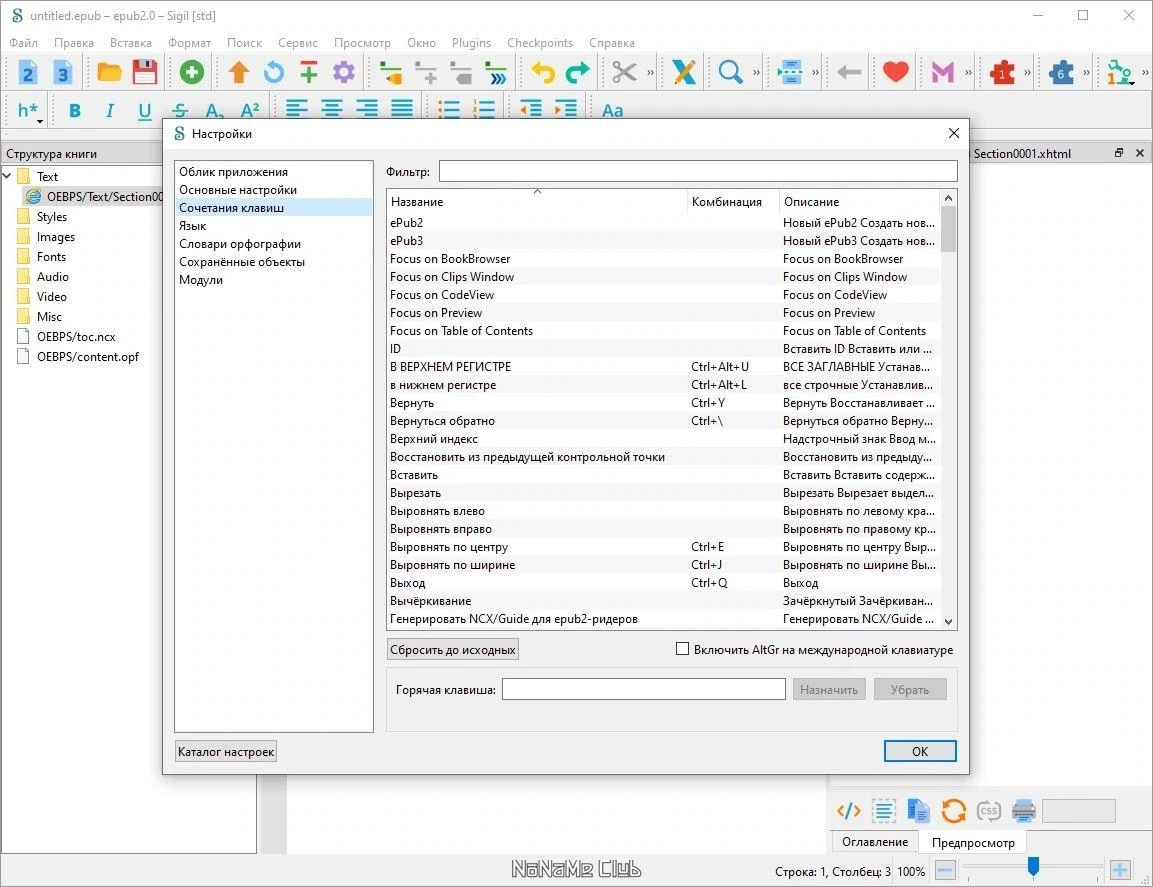1153x887 pixels.
Task: Select Основные настройки settings category
Action: pyautogui.click(x=274, y=190)
